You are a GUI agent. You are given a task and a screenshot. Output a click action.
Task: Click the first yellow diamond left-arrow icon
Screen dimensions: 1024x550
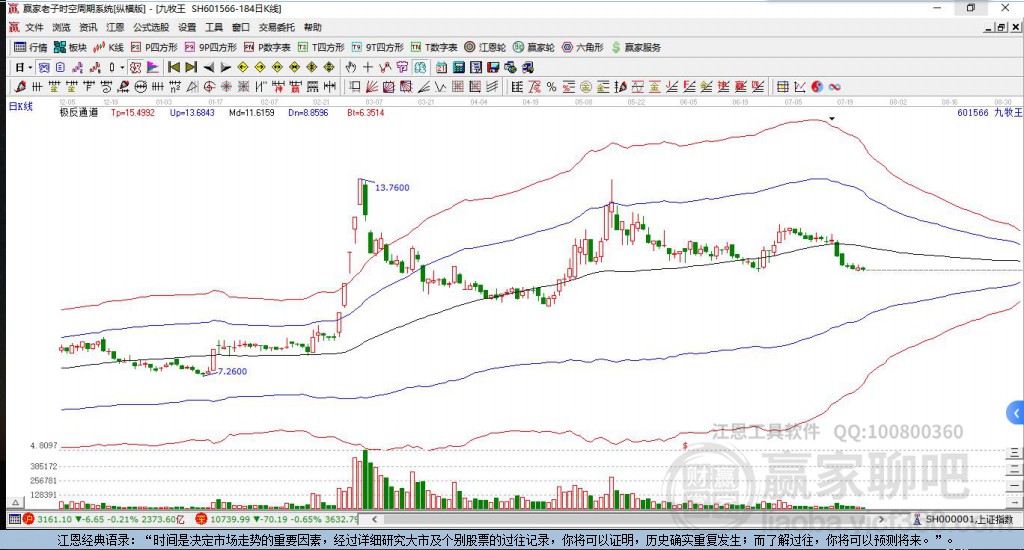(242, 67)
